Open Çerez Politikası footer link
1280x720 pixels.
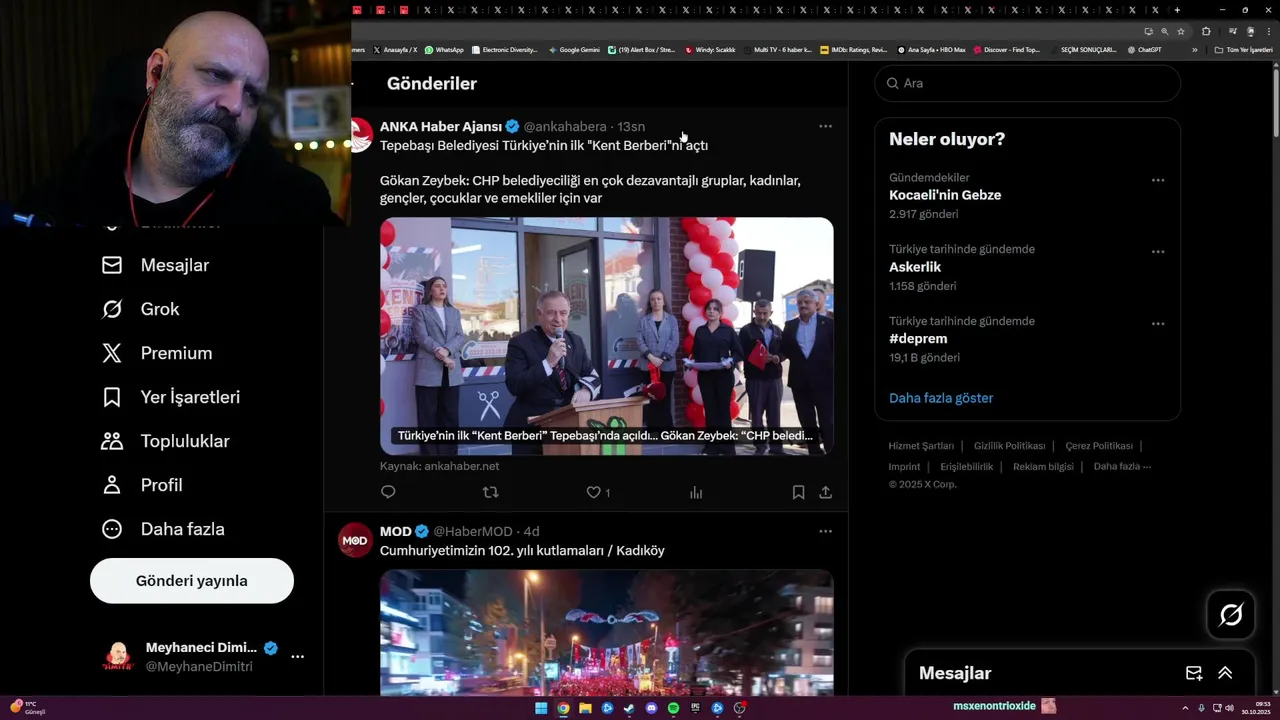coord(1099,446)
